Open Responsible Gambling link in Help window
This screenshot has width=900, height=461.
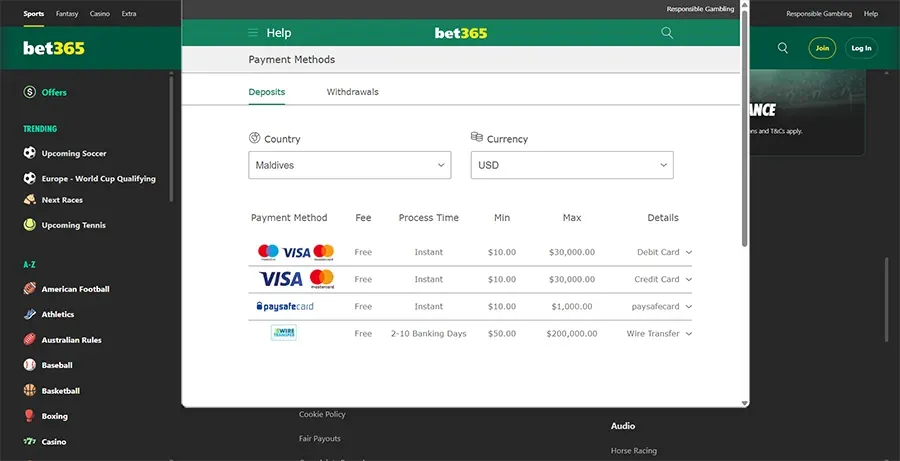pos(700,9)
